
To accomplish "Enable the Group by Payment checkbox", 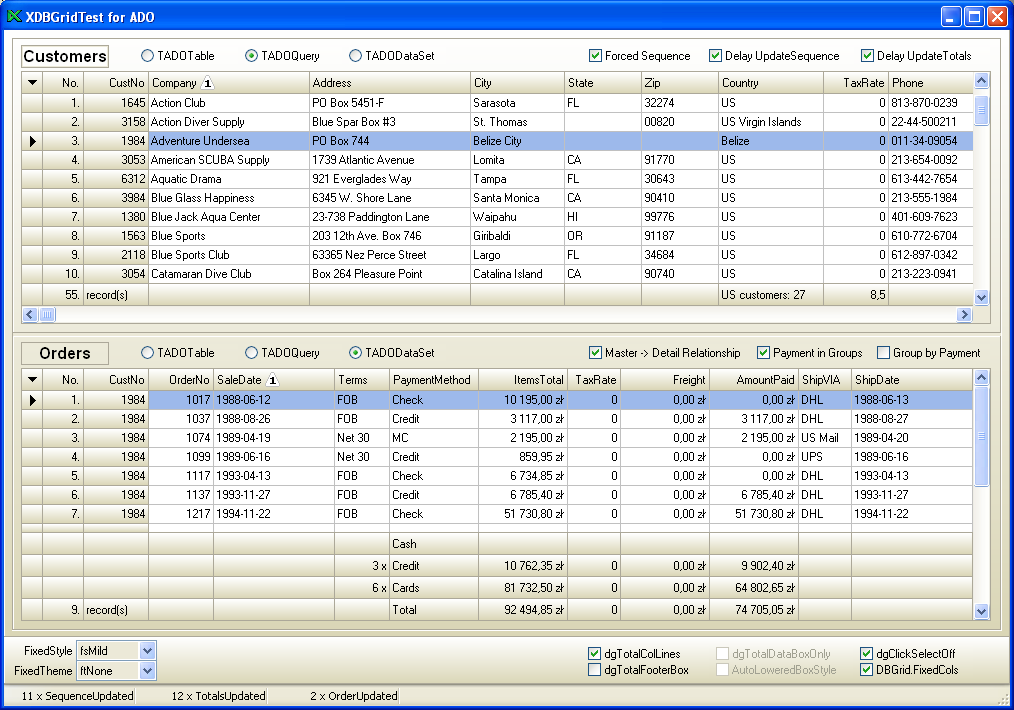I will pos(883,353).
